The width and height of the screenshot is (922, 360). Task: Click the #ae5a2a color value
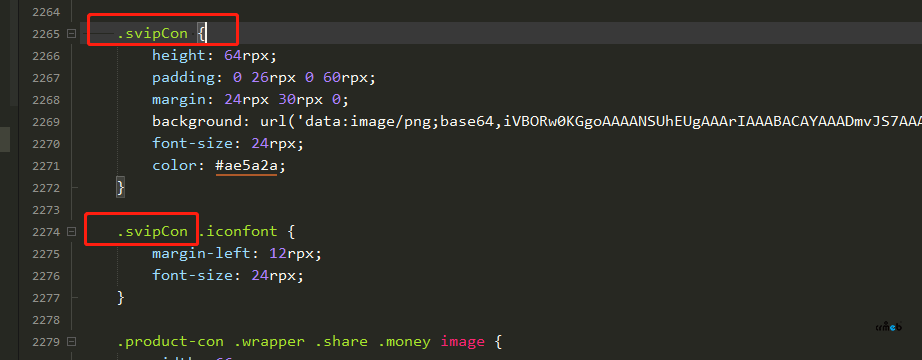246,166
